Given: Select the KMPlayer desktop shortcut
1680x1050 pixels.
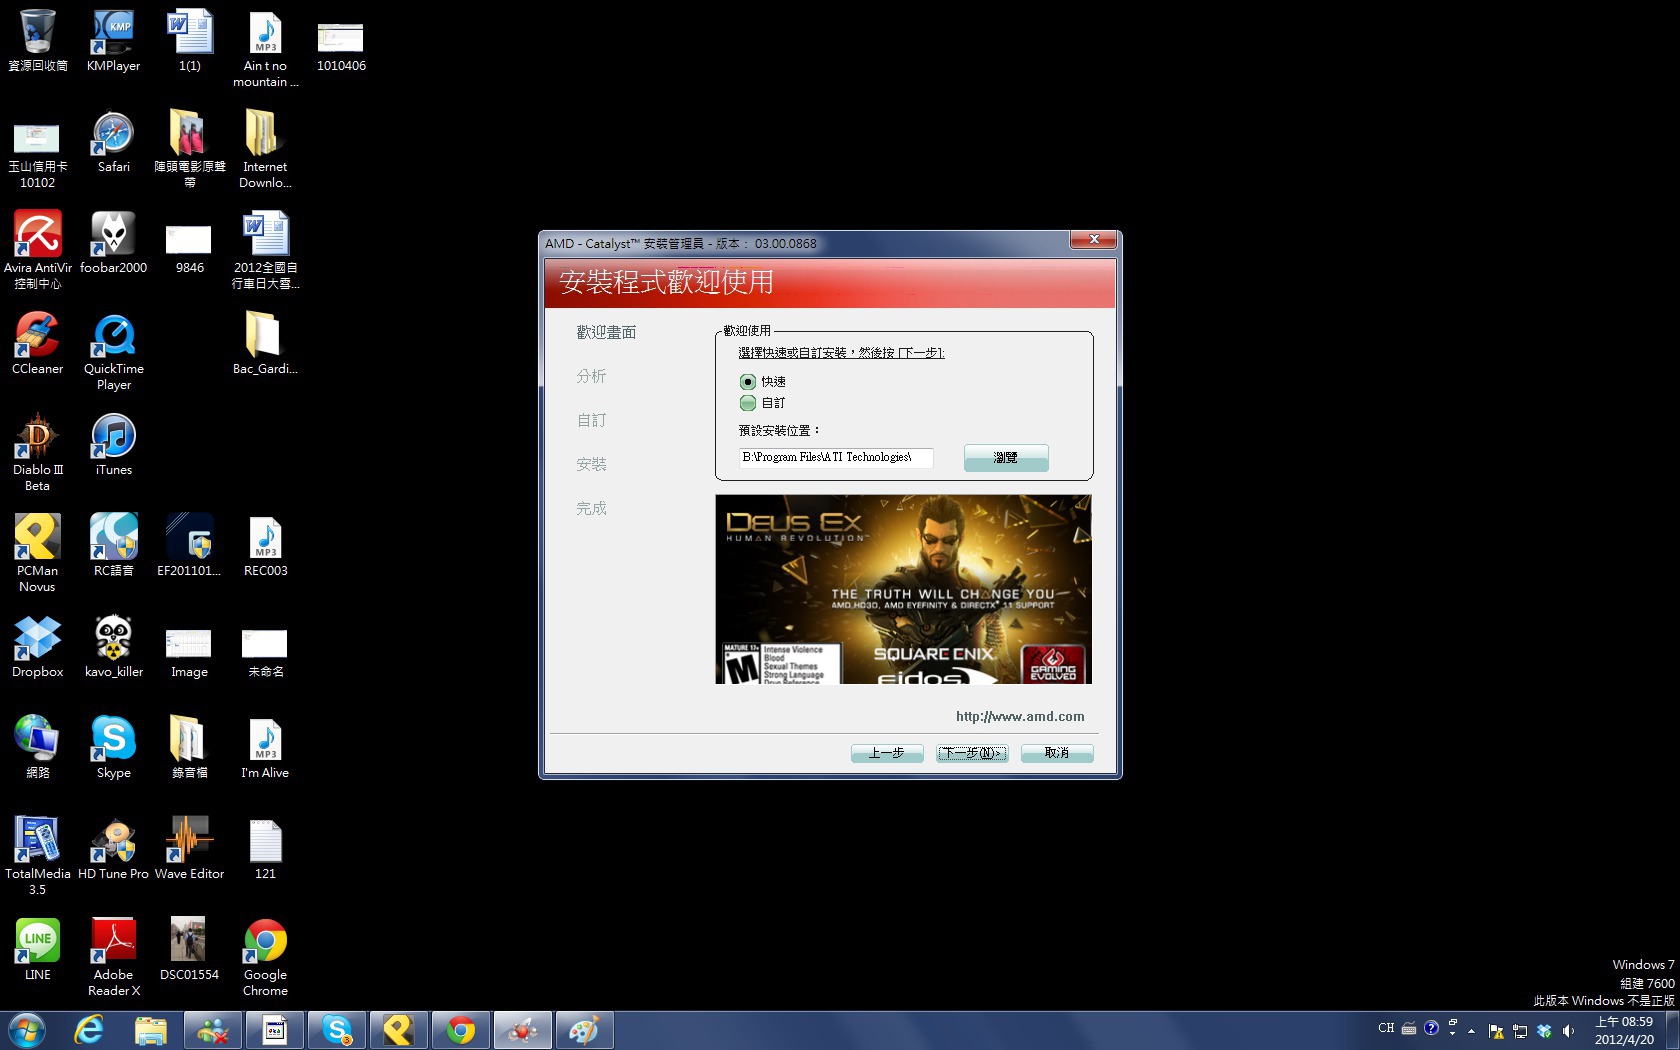Looking at the screenshot, I should pyautogui.click(x=114, y=41).
